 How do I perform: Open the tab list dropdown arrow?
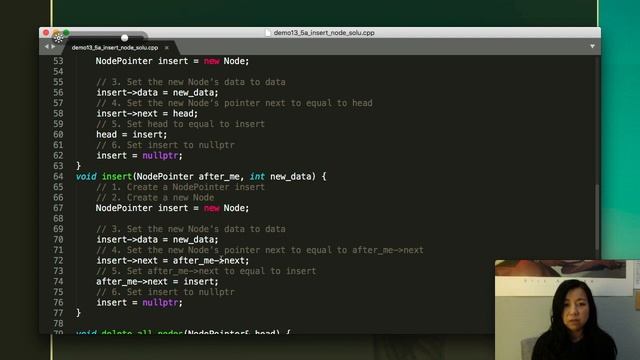[x=592, y=47]
